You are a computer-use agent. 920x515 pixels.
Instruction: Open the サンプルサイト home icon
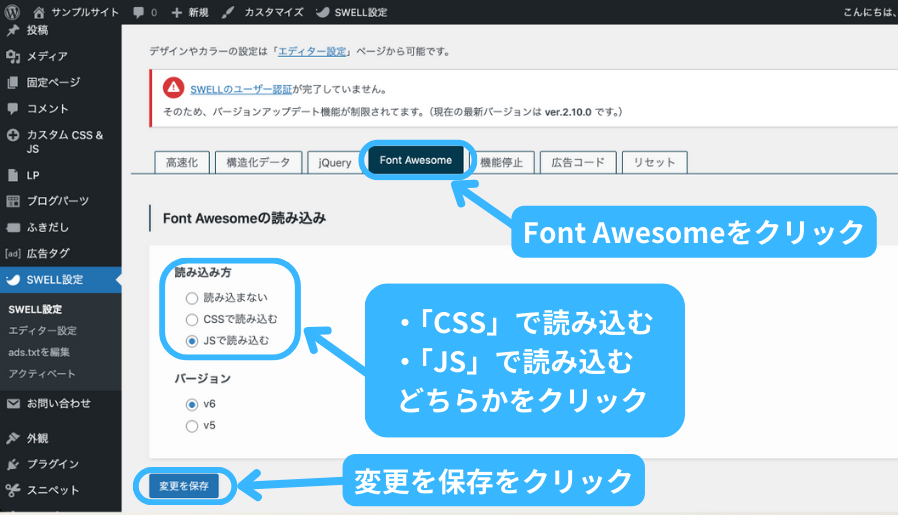point(39,12)
